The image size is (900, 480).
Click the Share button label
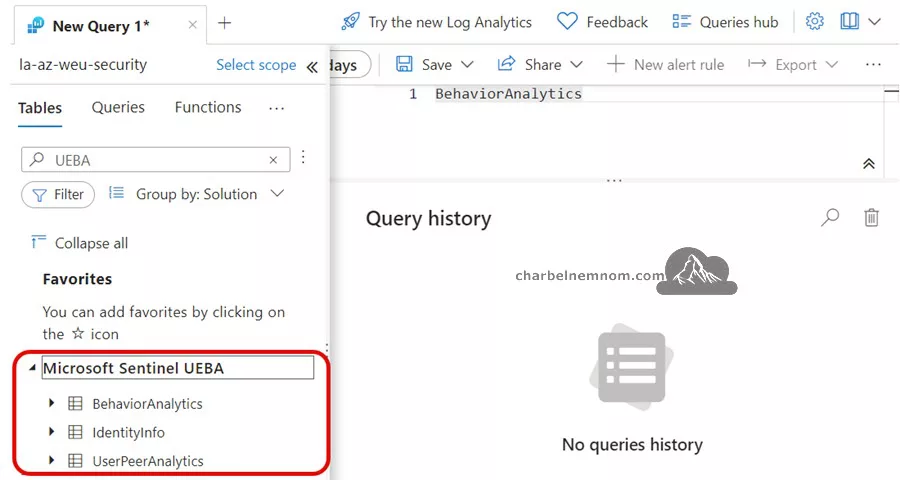[x=543, y=65]
